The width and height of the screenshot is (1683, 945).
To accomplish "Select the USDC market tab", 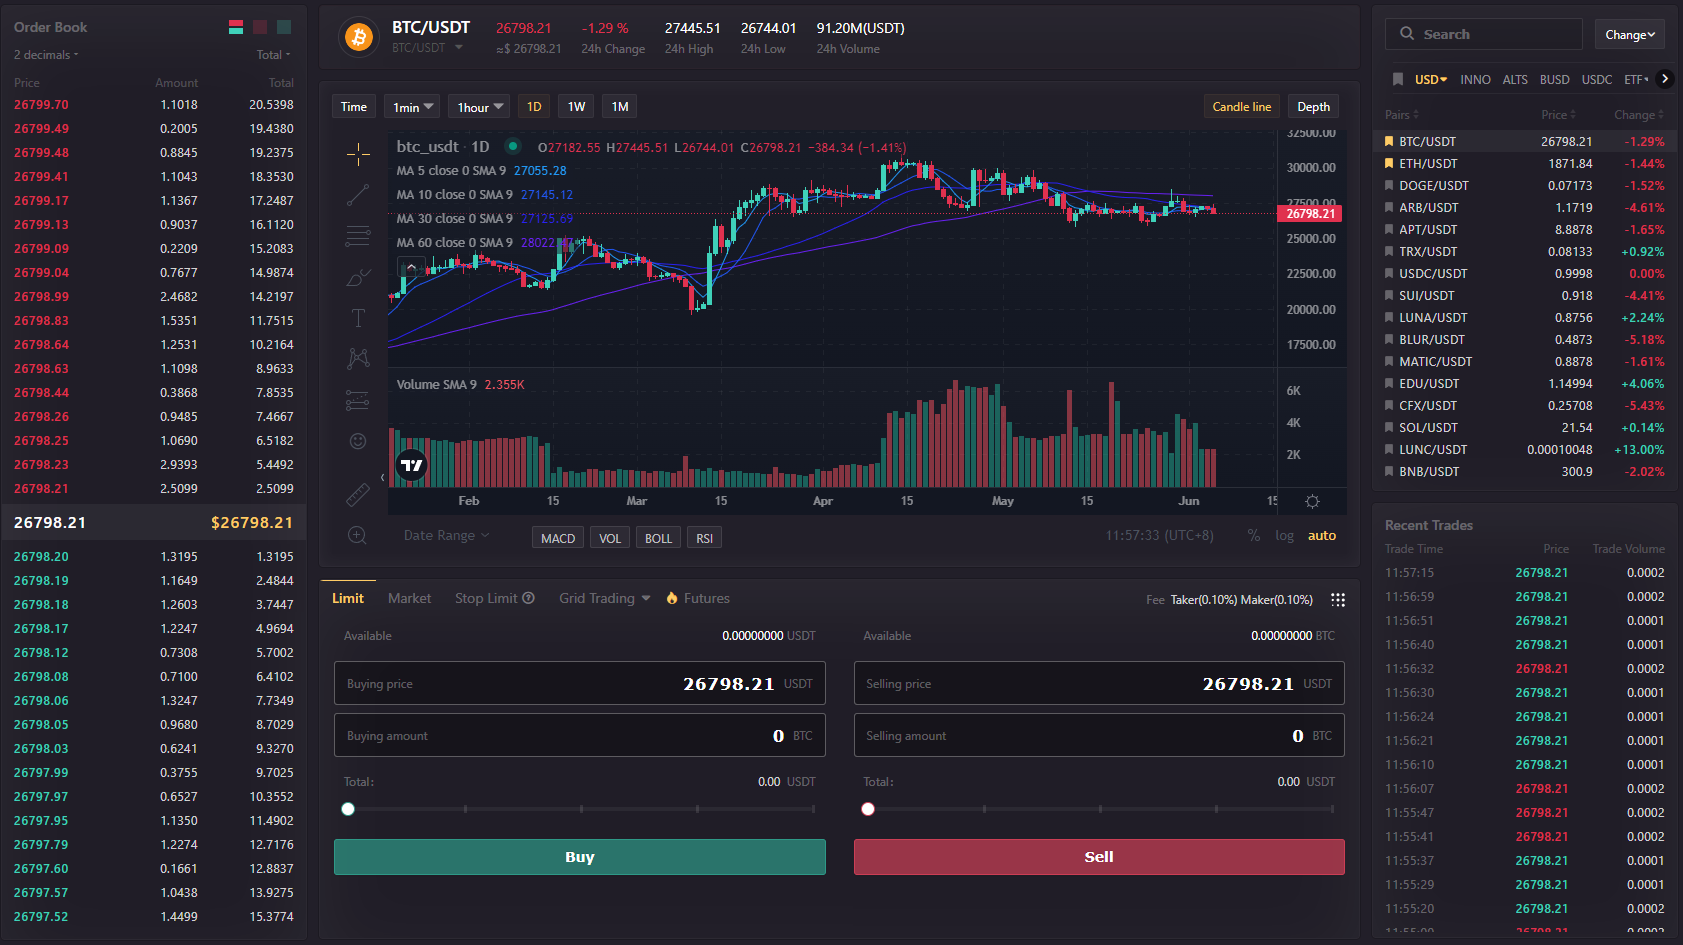I will (x=1597, y=79).
